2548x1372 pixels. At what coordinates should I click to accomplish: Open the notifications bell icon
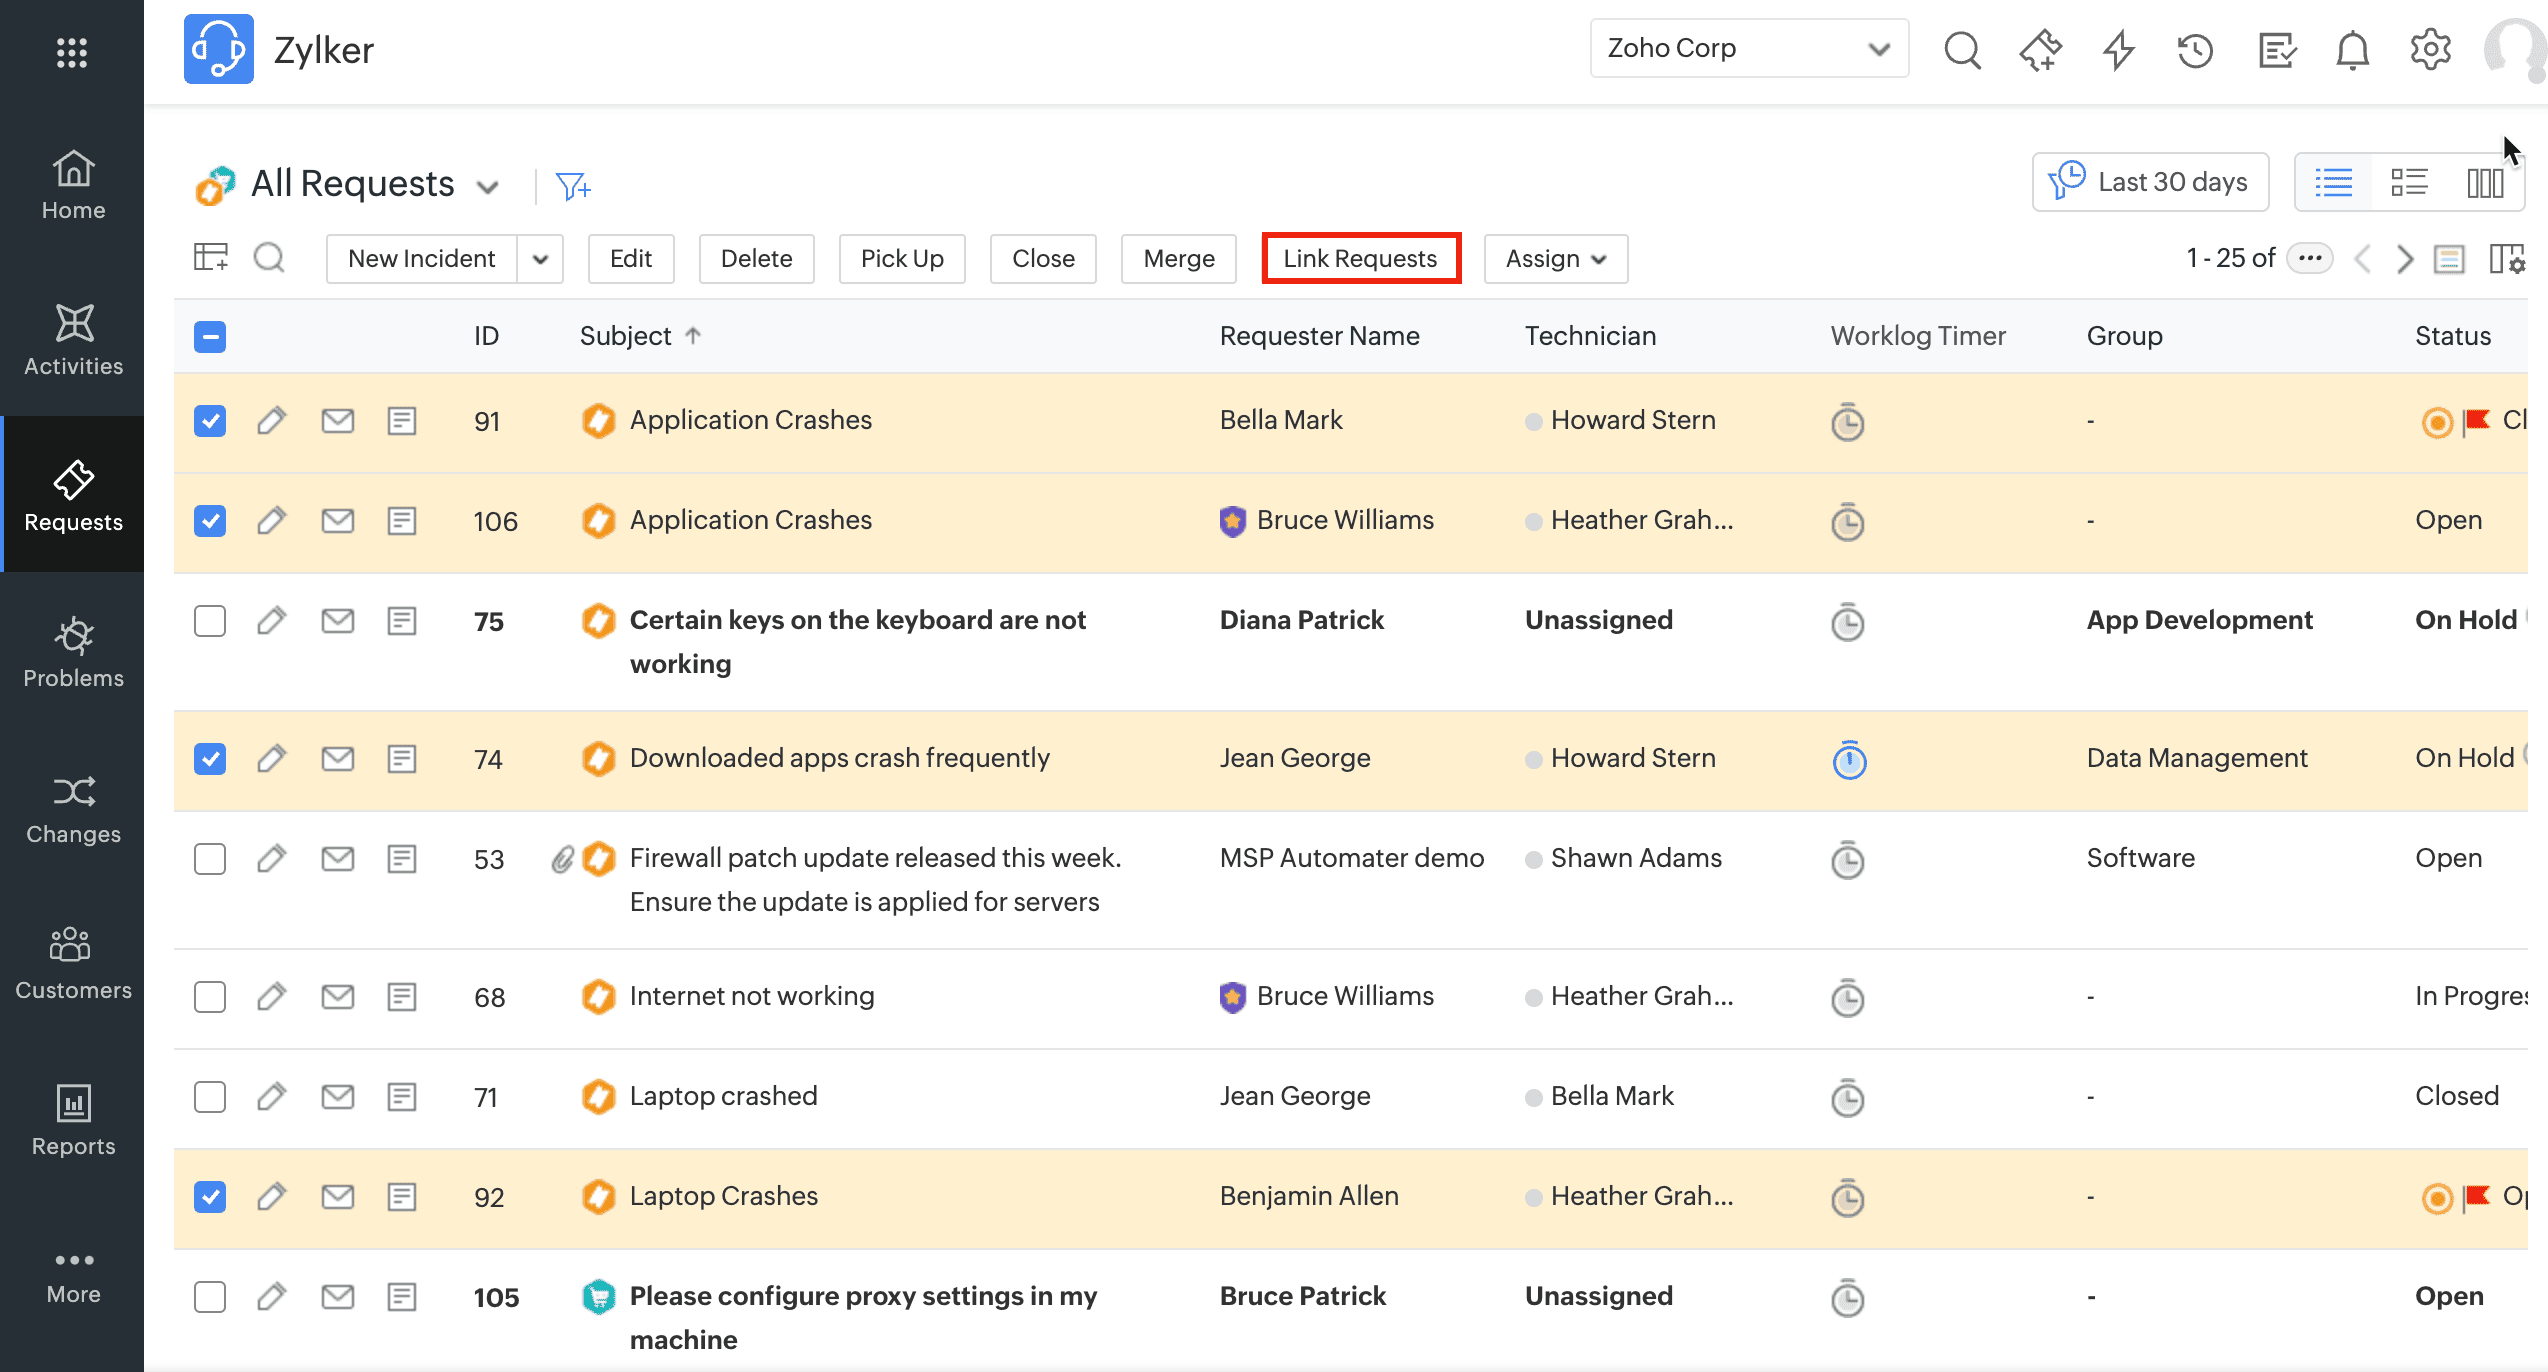click(2352, 49)
